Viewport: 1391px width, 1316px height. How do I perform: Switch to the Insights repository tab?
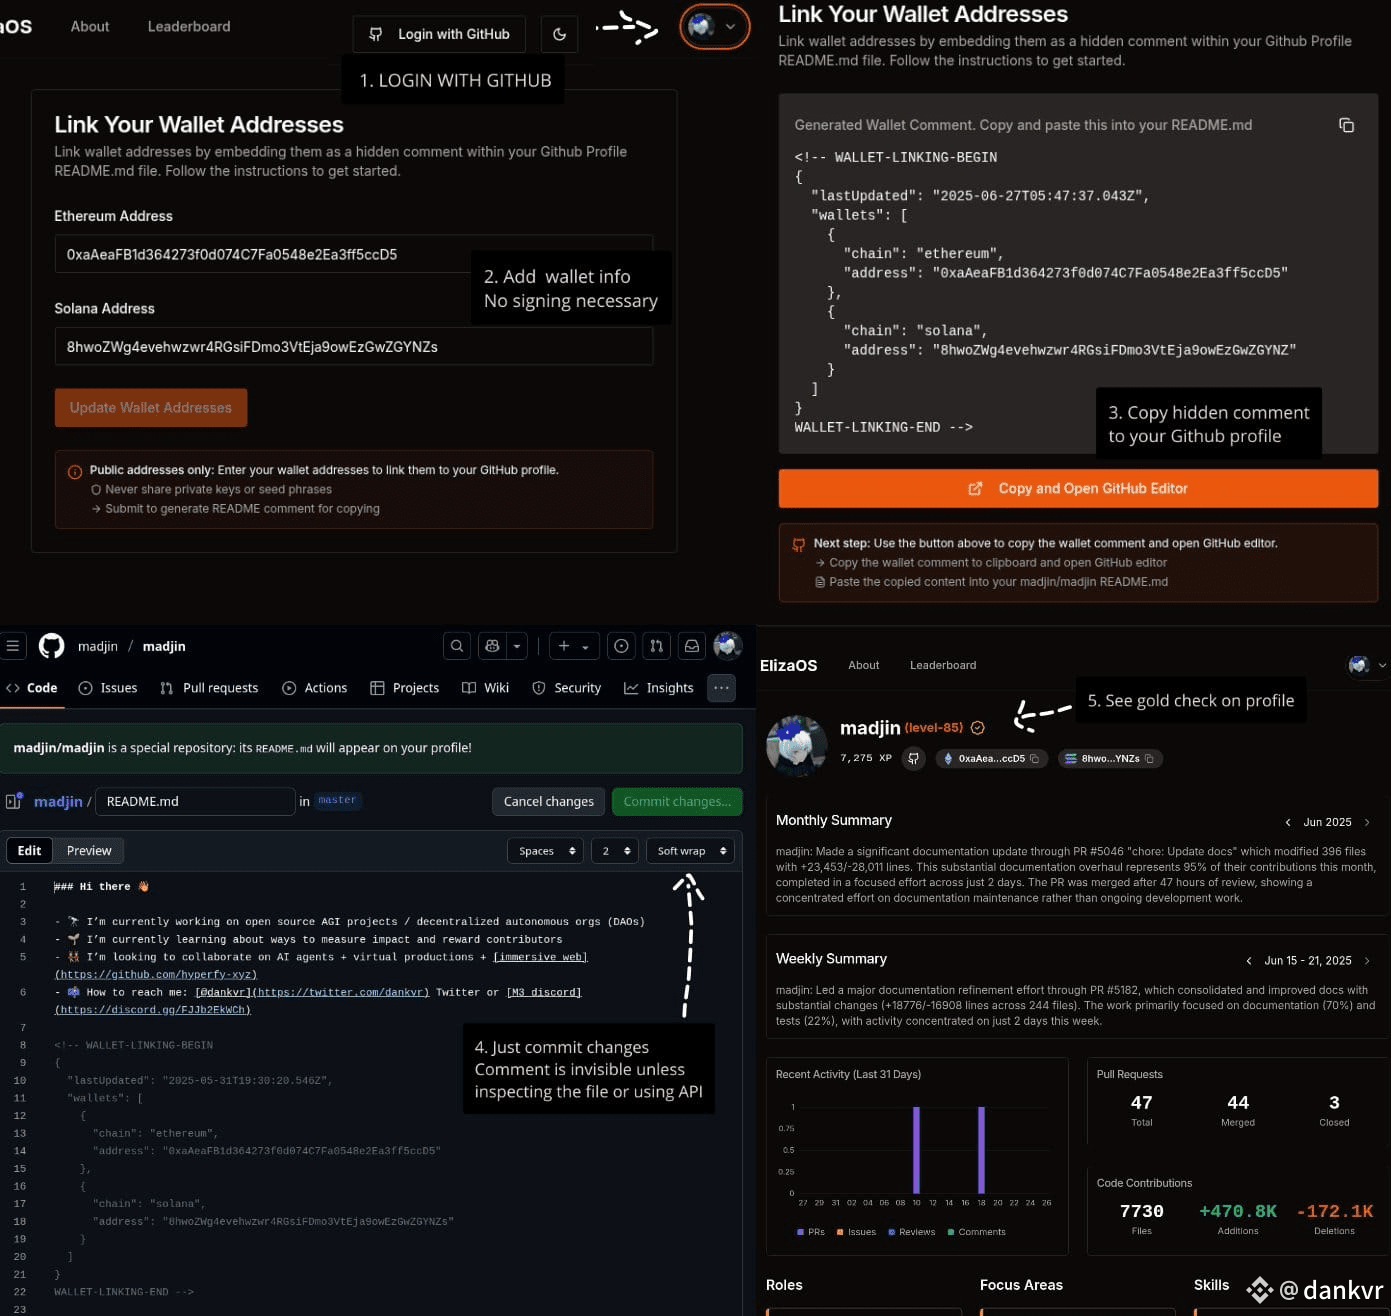tap(659, 688)
